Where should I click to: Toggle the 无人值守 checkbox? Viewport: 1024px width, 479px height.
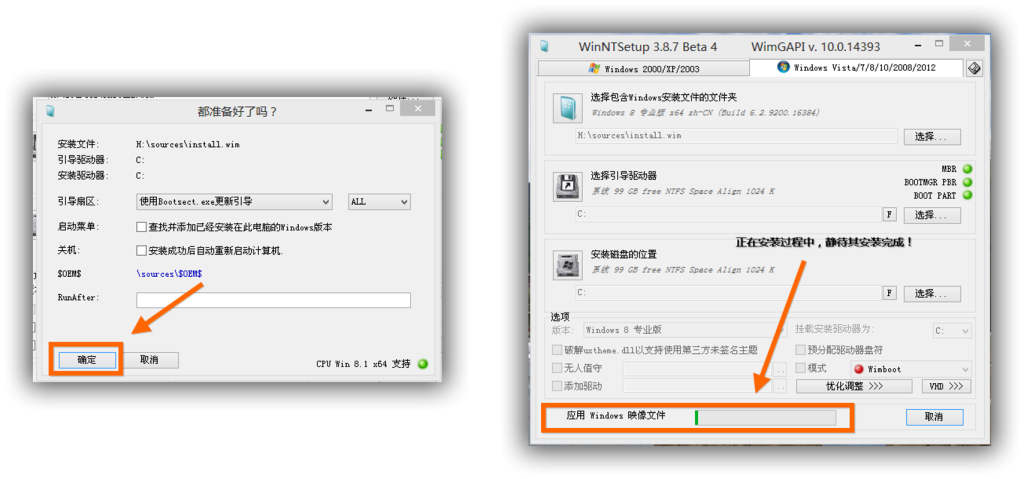[x=556, y=368]
